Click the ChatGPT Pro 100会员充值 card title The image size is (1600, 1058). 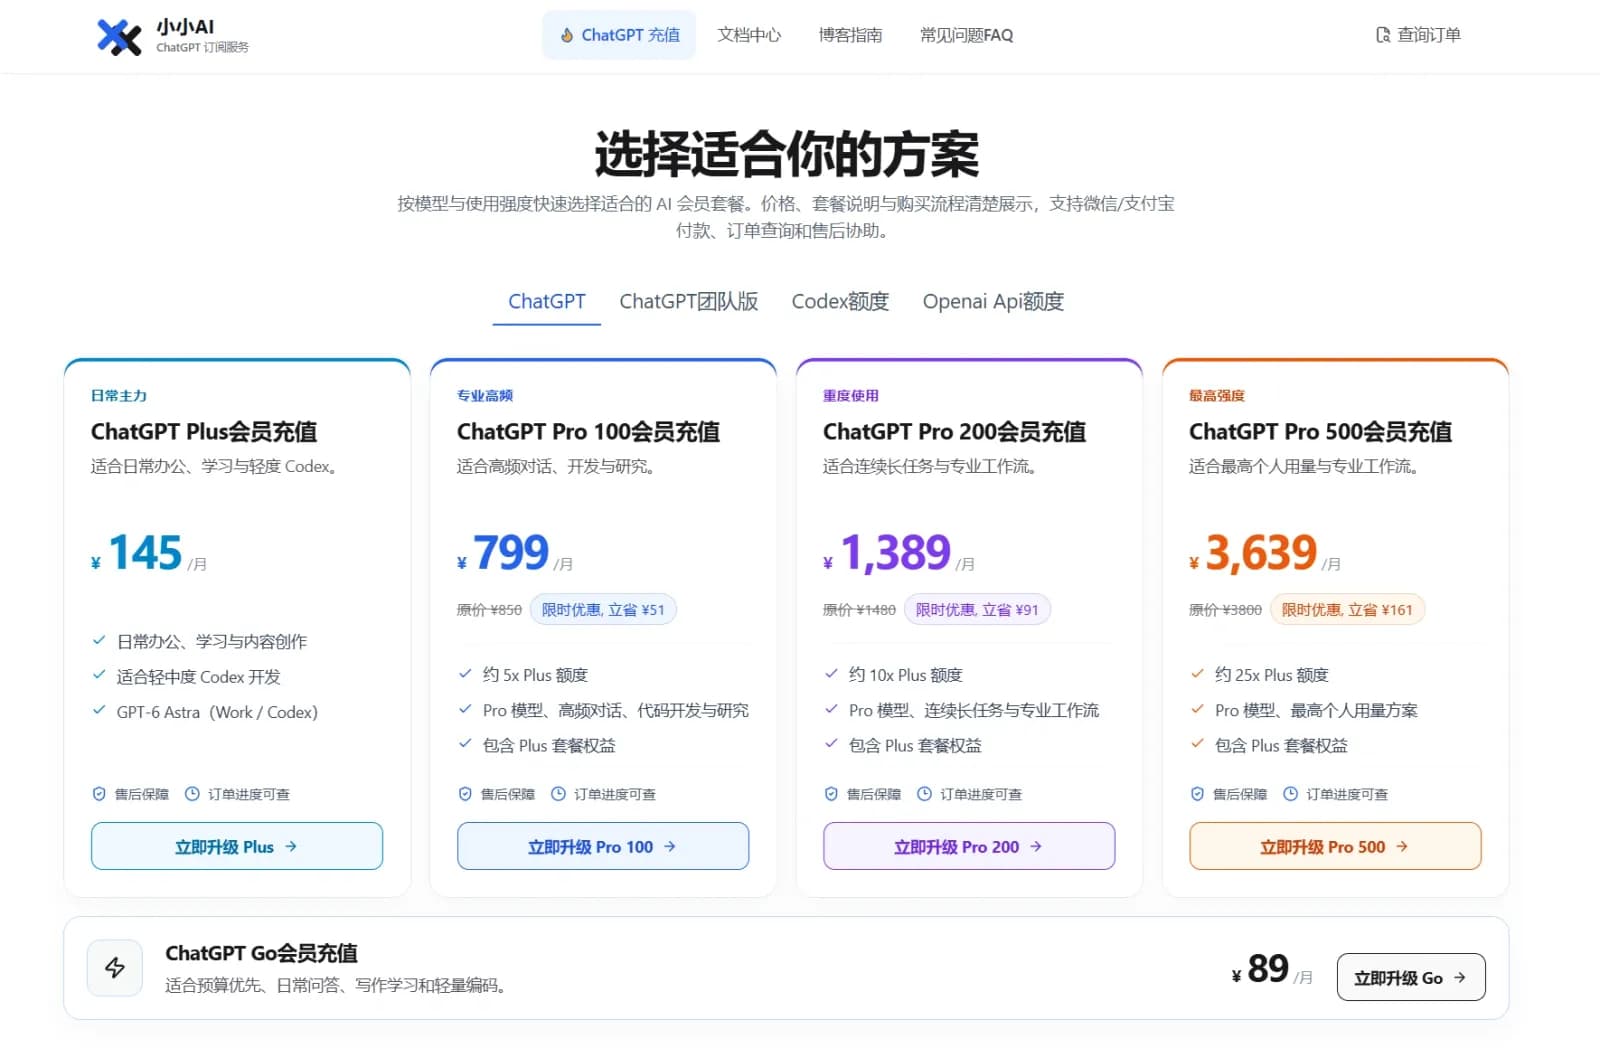[588, 432]
